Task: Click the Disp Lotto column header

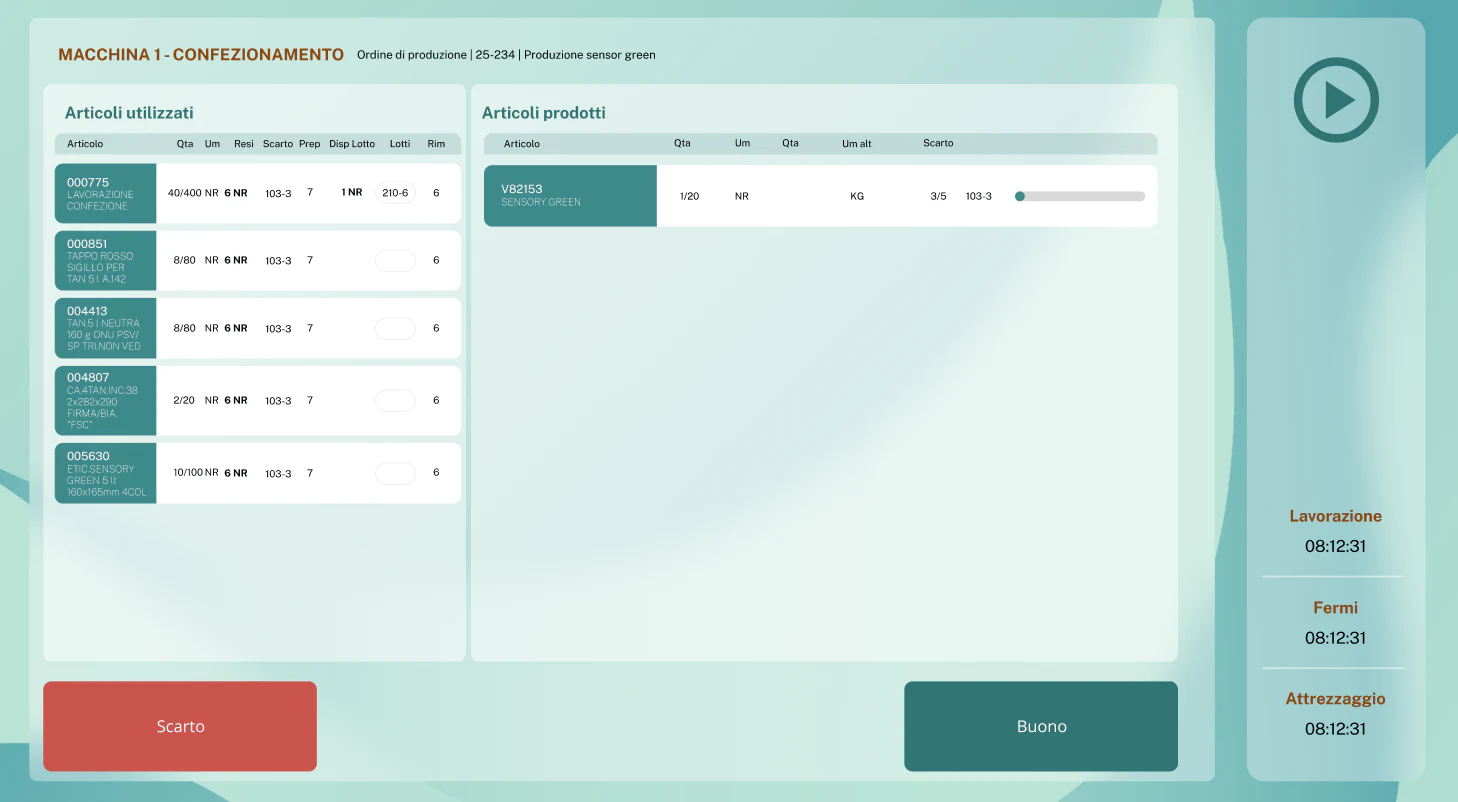Action: [352, 144]
